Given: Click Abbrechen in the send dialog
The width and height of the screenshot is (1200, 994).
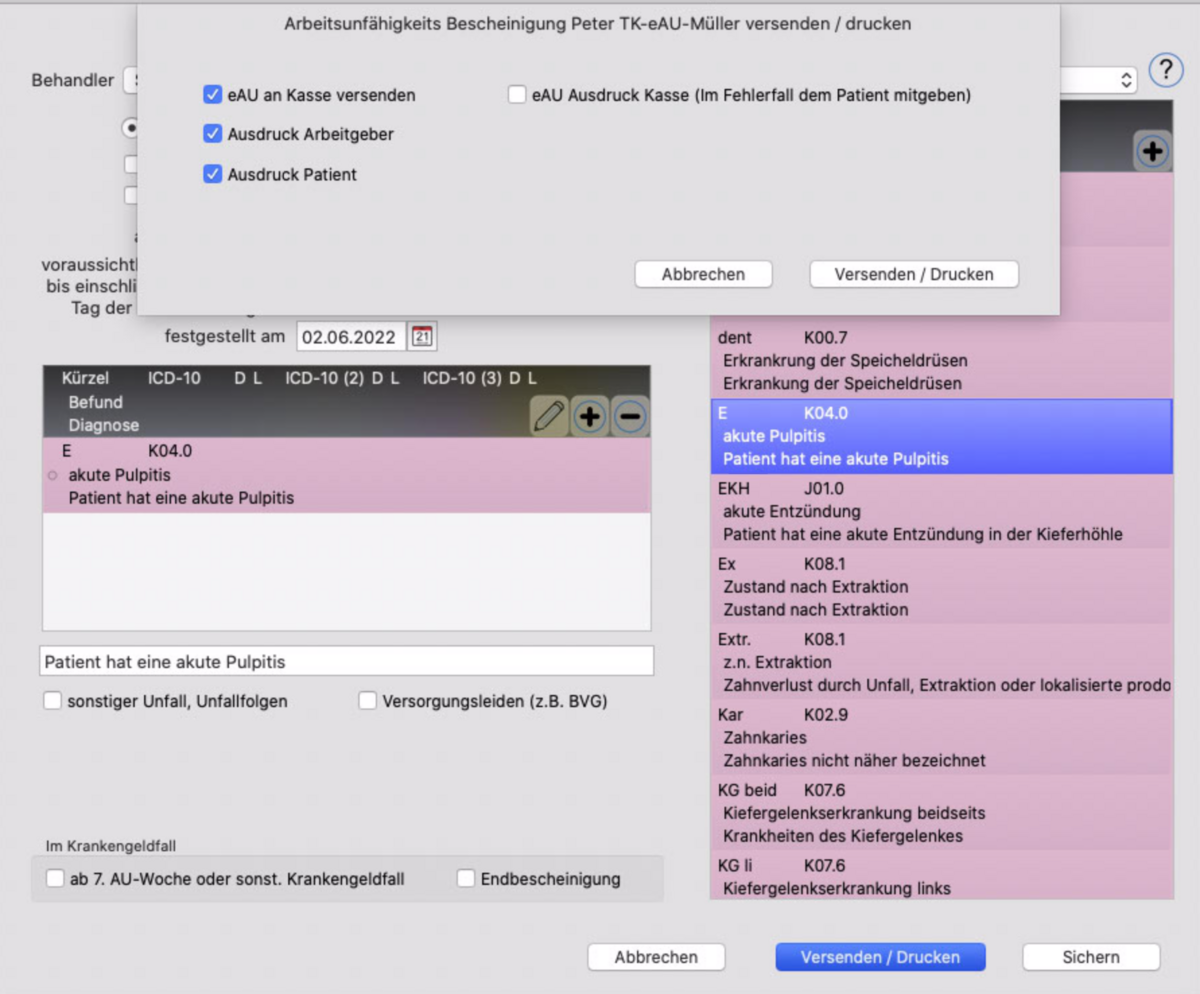Looking at the screenshot, I should [x=703, y=274].
